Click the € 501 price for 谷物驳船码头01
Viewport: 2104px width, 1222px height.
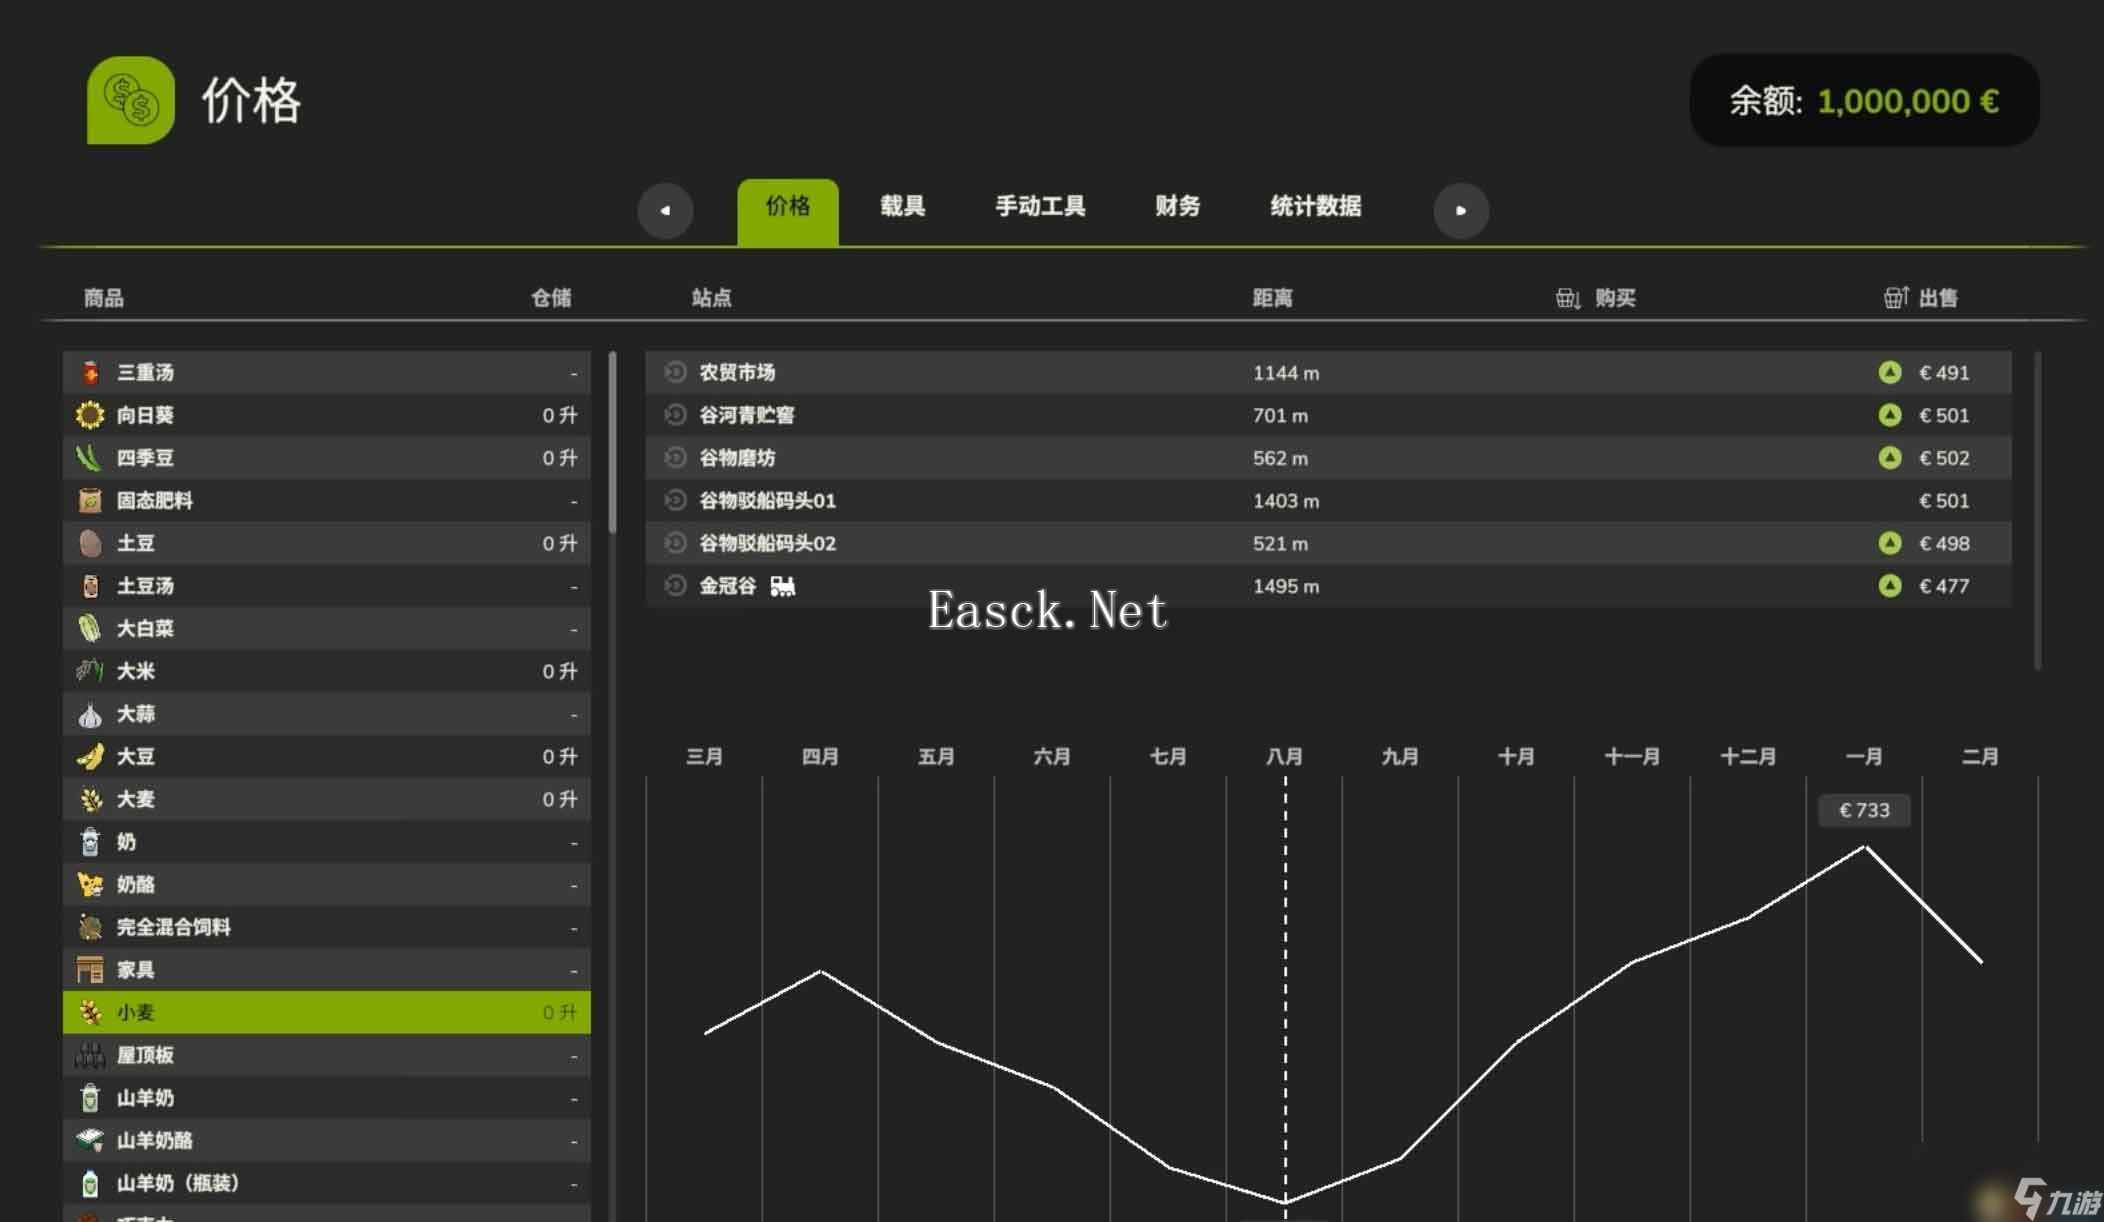coord(1944,500)
